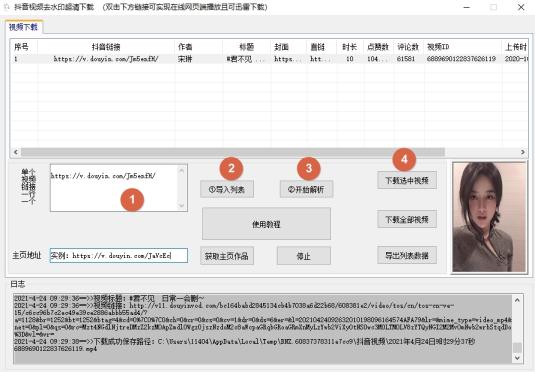The height and width of the screenshot is (372, 535).
Task: Click orange step 4 marker circle
Action: [x=404, y=159]
